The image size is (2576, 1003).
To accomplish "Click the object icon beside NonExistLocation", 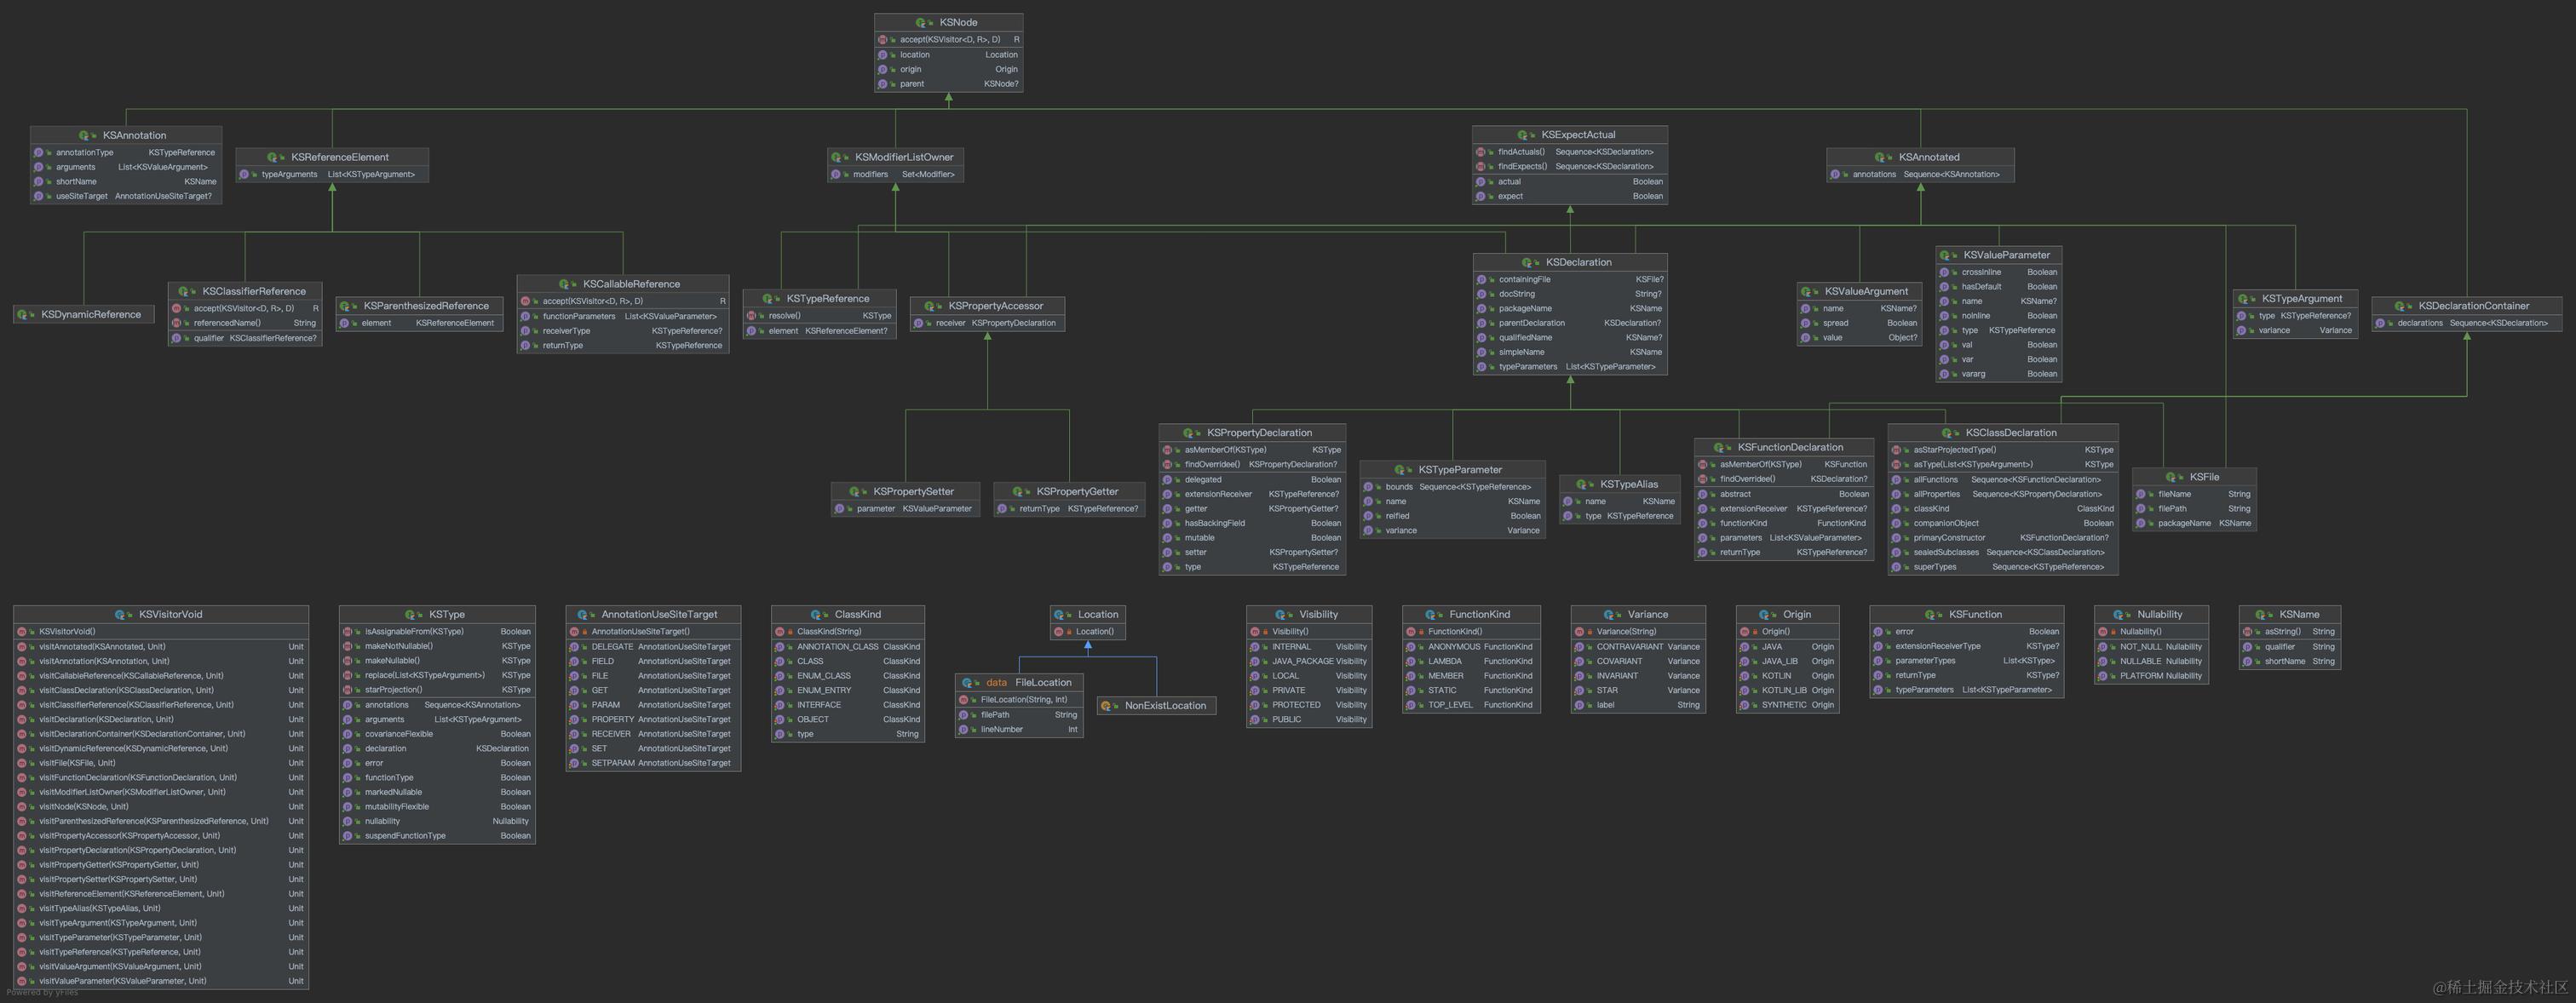I will pyautogui.click(x=1107, y=706).
